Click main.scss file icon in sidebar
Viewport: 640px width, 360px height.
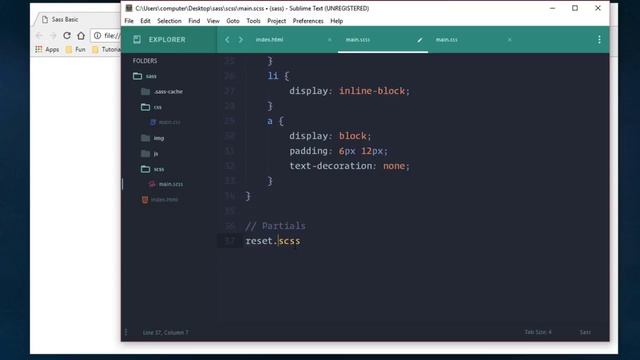152,184
